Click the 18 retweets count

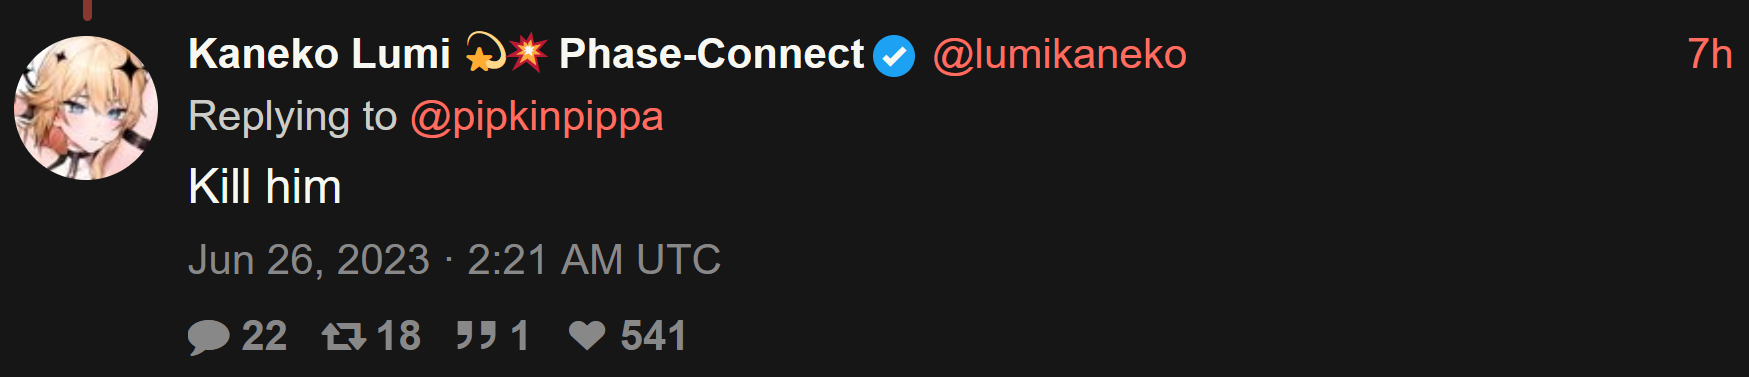click(399, 337)
